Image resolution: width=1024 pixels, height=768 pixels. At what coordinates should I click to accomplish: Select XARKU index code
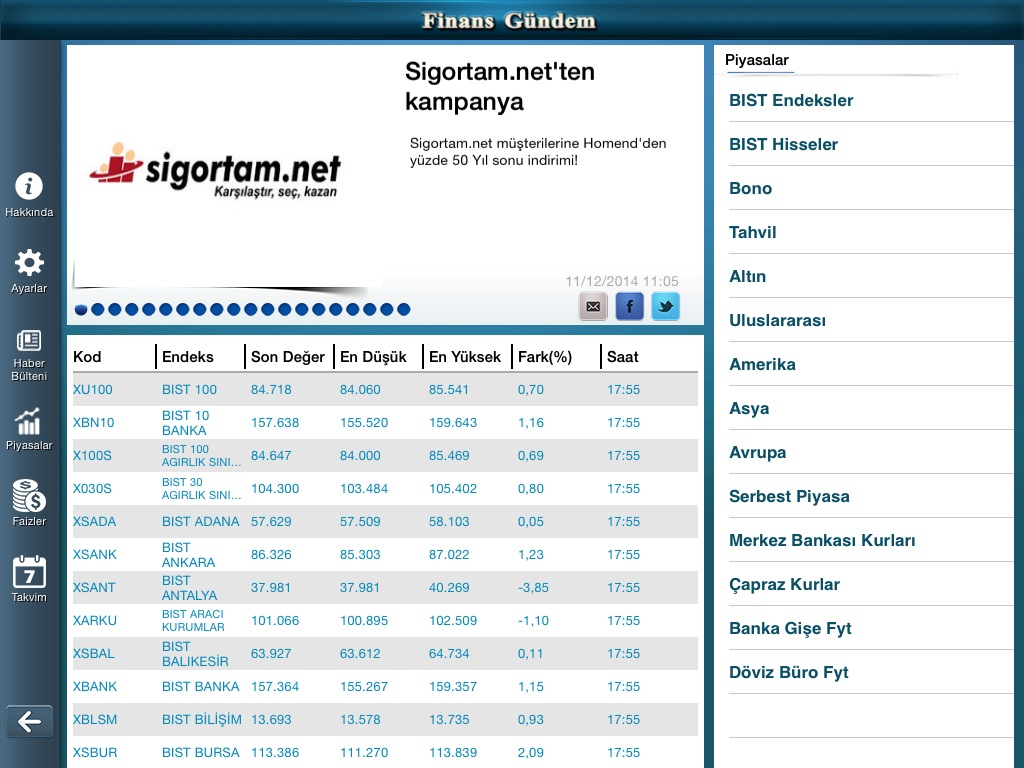[x=94, y=620]
